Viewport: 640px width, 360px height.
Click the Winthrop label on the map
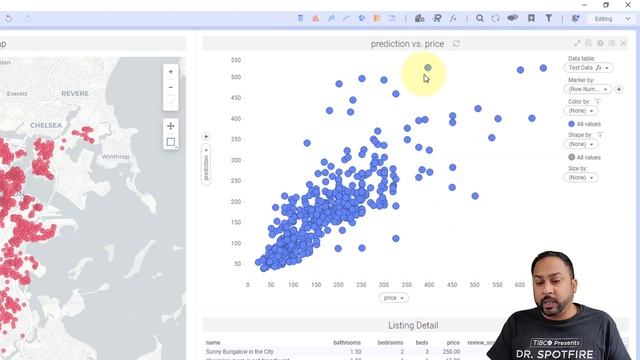[116, 157]
